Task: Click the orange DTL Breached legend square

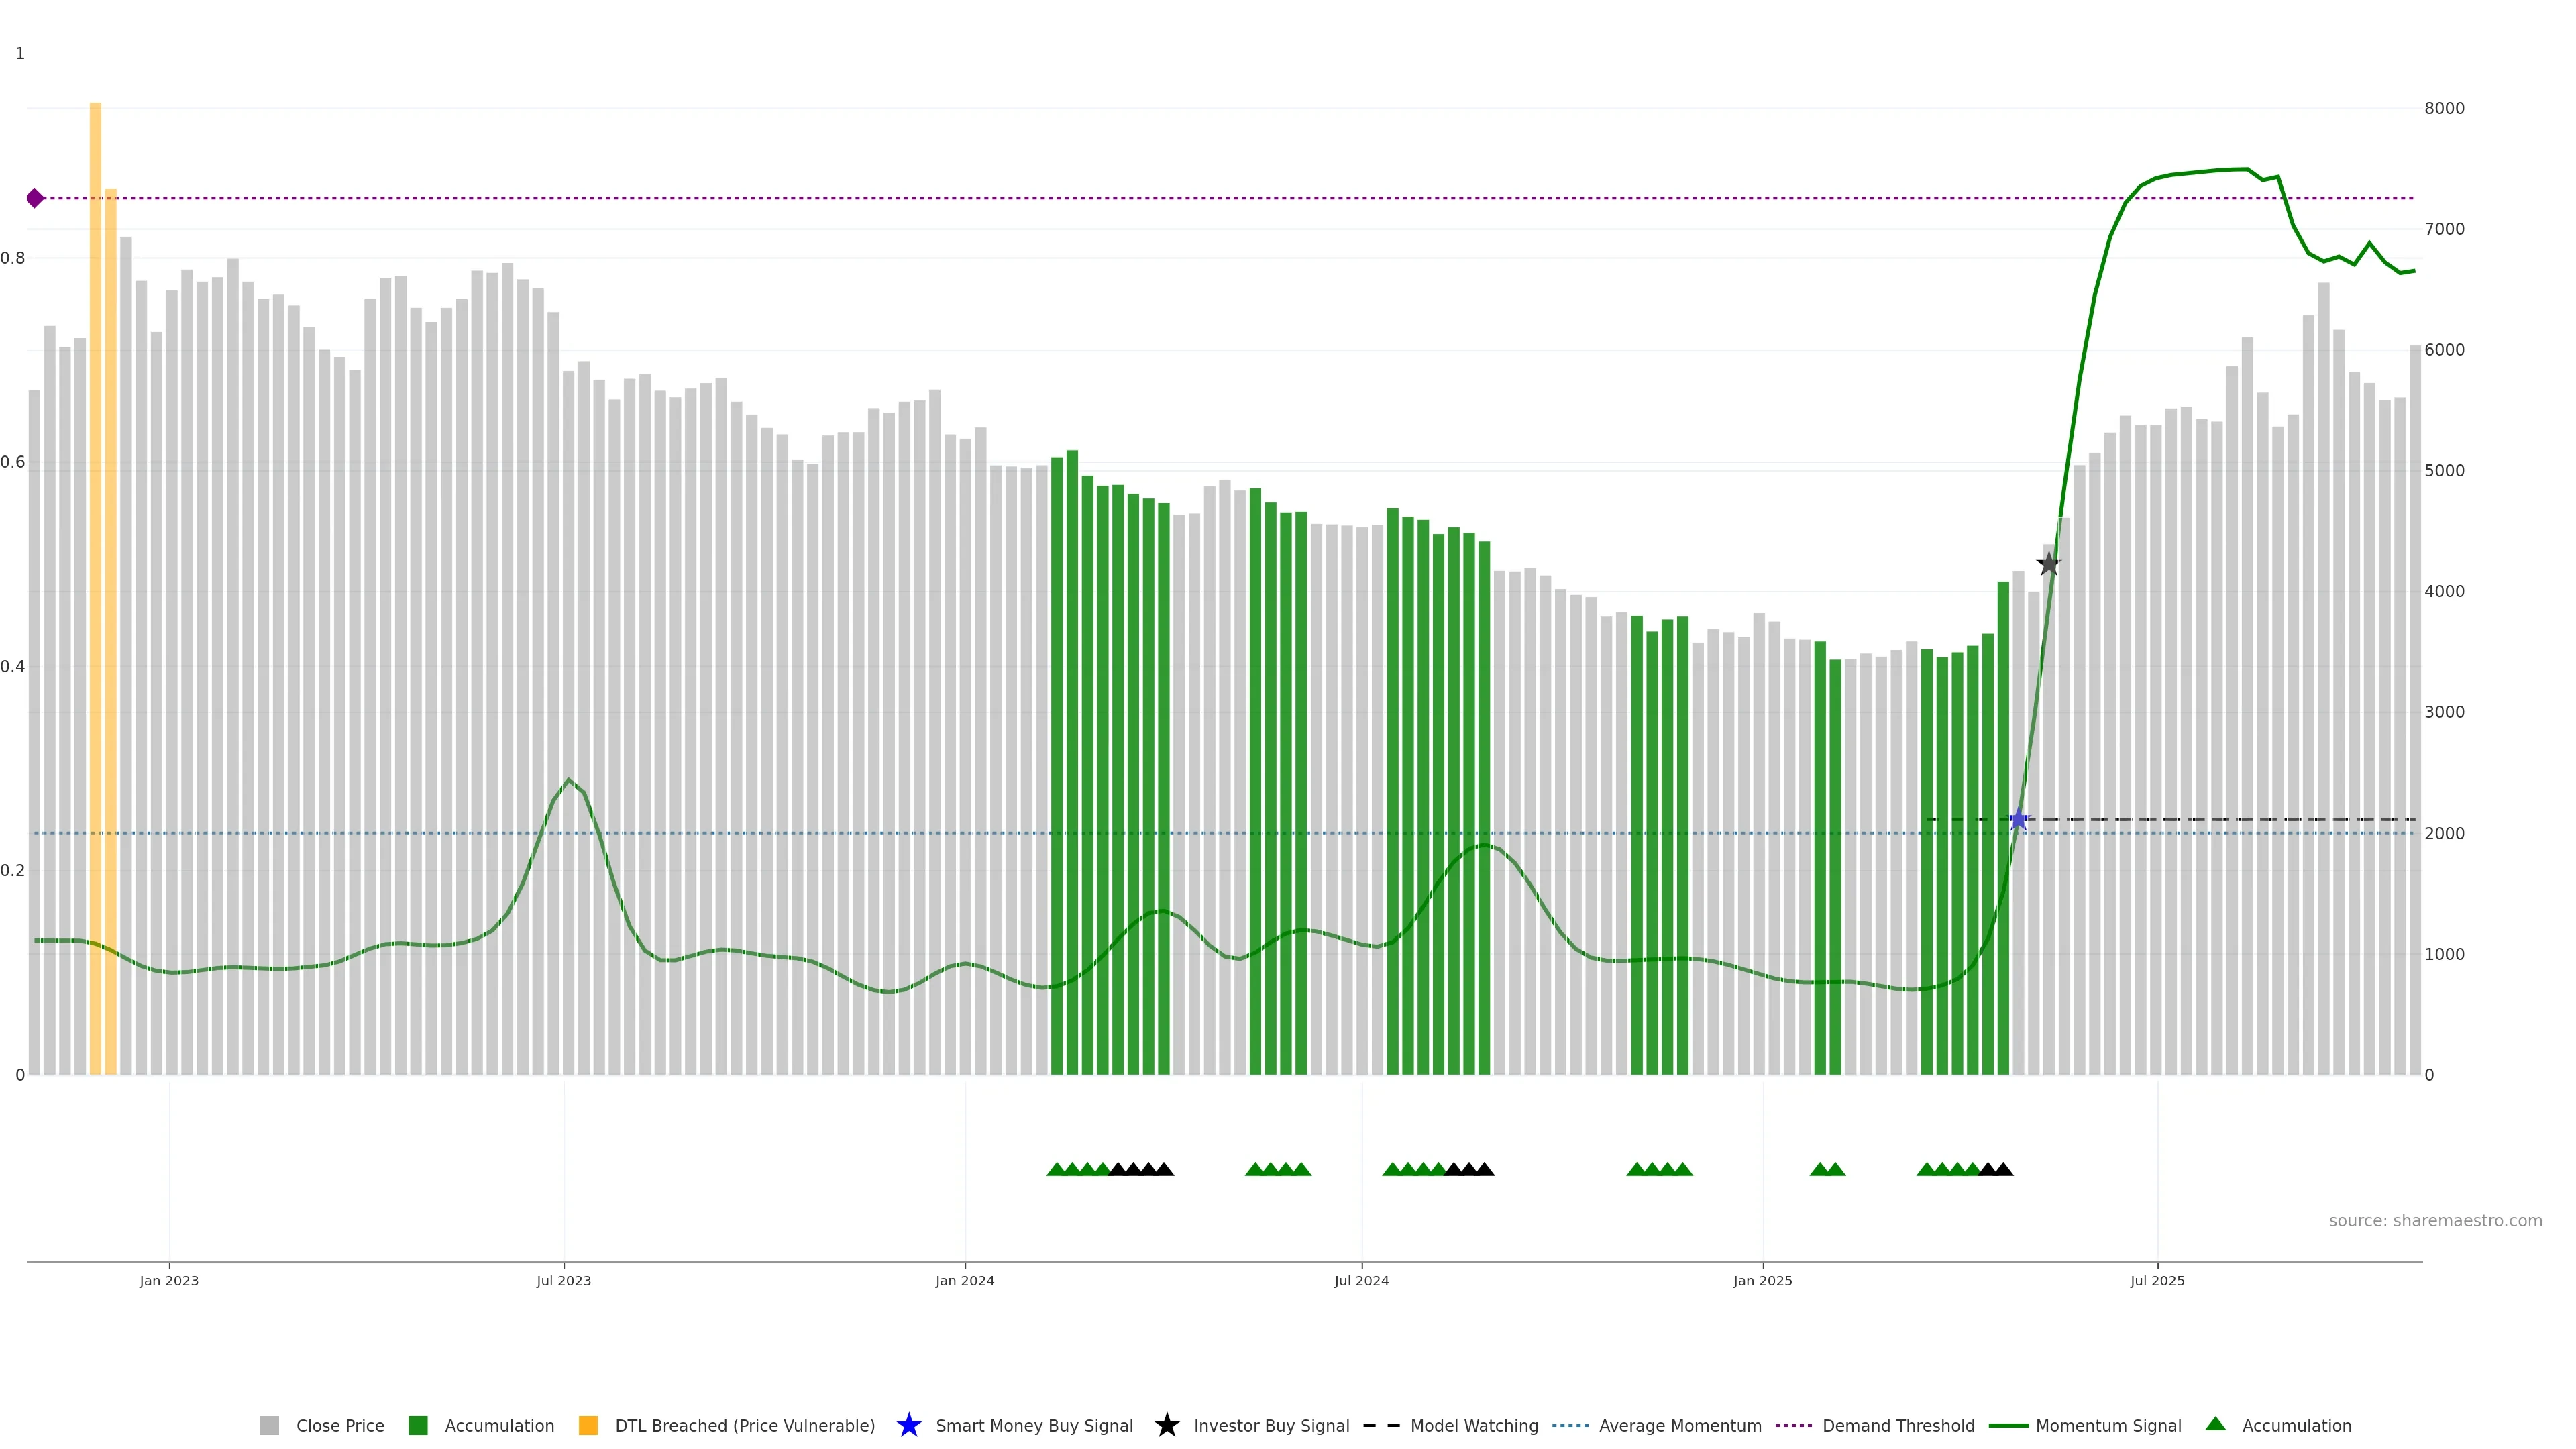Action: click(588, 1425)
